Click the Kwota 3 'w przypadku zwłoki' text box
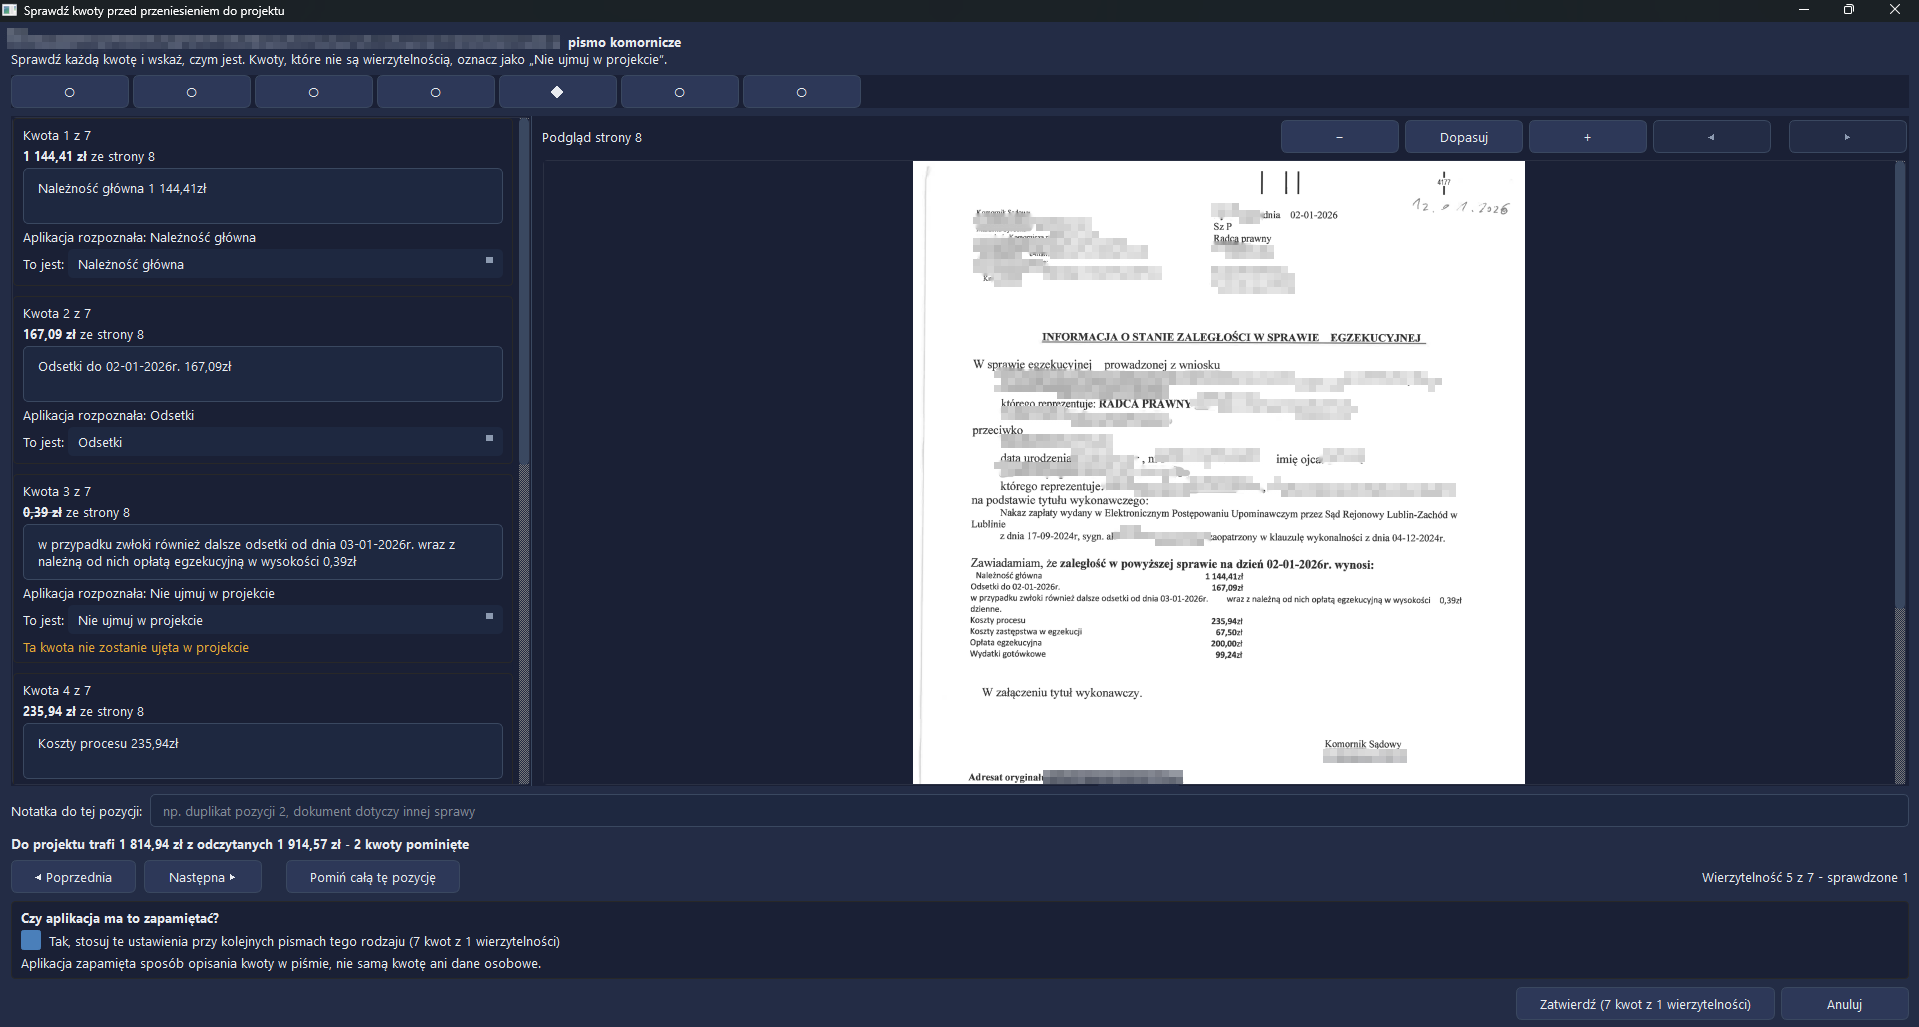The width and height of the screenshot is (1919, 1027). pos(263,552)
